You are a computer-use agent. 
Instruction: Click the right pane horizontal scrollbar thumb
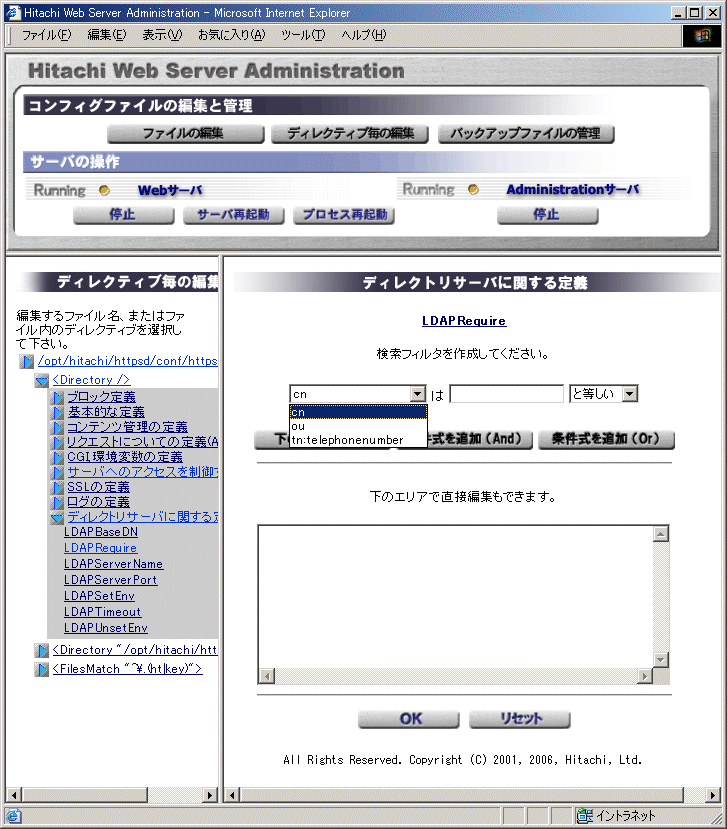point(462,795)
